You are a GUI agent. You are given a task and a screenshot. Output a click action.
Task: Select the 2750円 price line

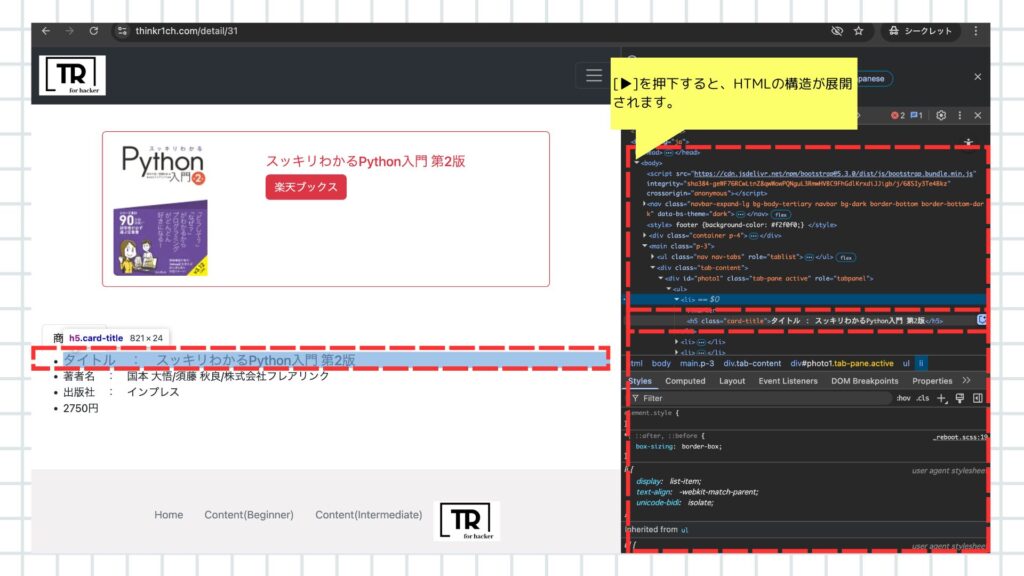[80, 408]
